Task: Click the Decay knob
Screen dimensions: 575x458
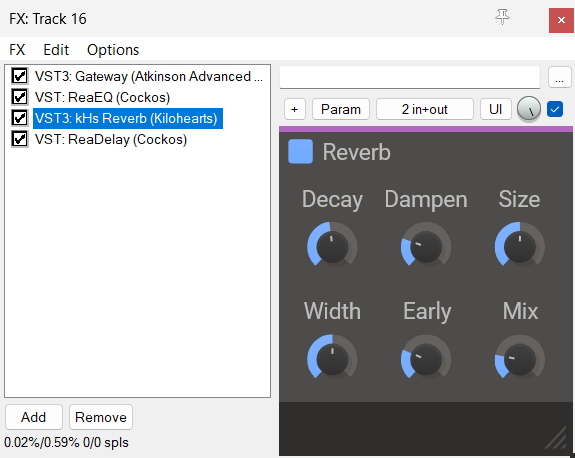Action: (332, 246)
